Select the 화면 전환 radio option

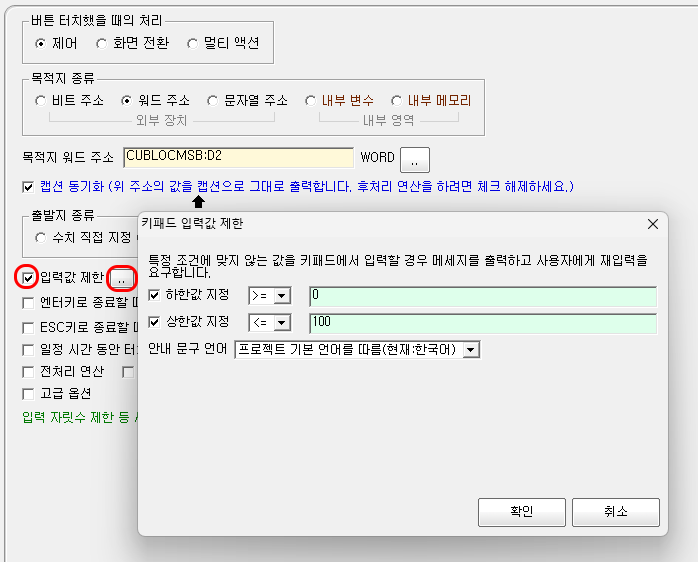pos(102,44)
